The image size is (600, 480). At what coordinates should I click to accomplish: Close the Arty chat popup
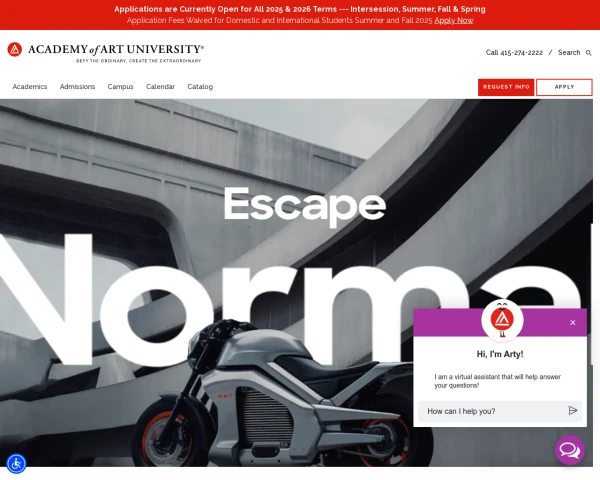[572, 323]
